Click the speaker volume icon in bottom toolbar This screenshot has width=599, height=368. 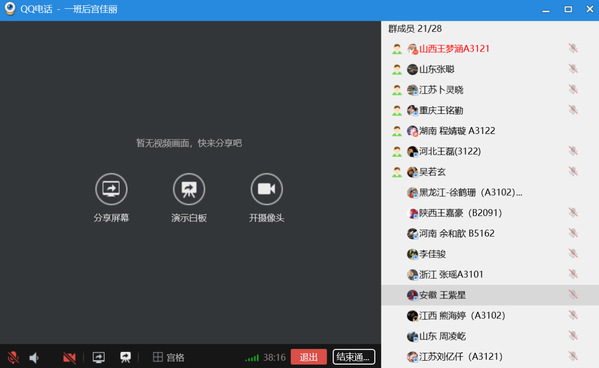34,358
